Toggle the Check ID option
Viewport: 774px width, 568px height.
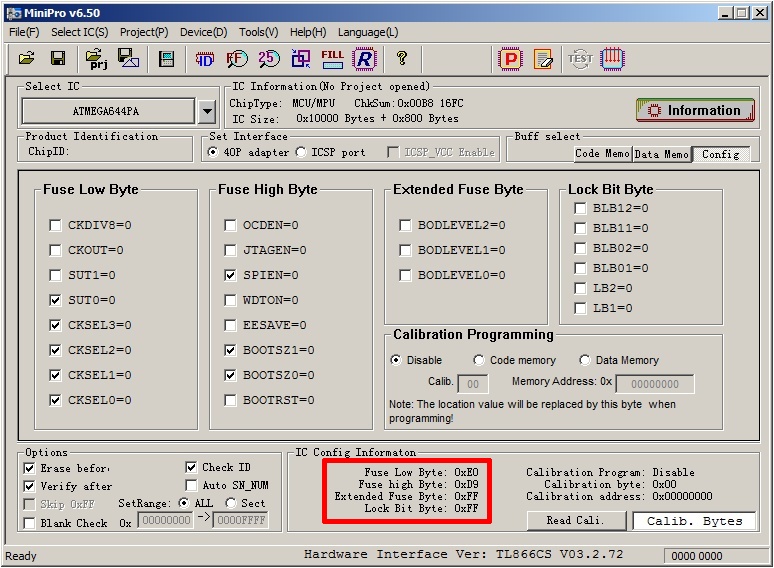pos(191,467)
